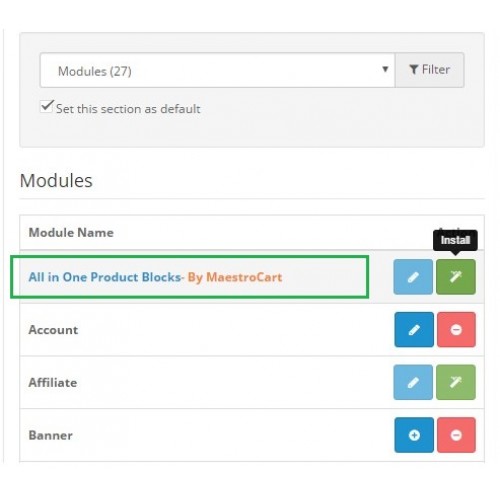
Task: Click the Filter button
Action: 430,70
